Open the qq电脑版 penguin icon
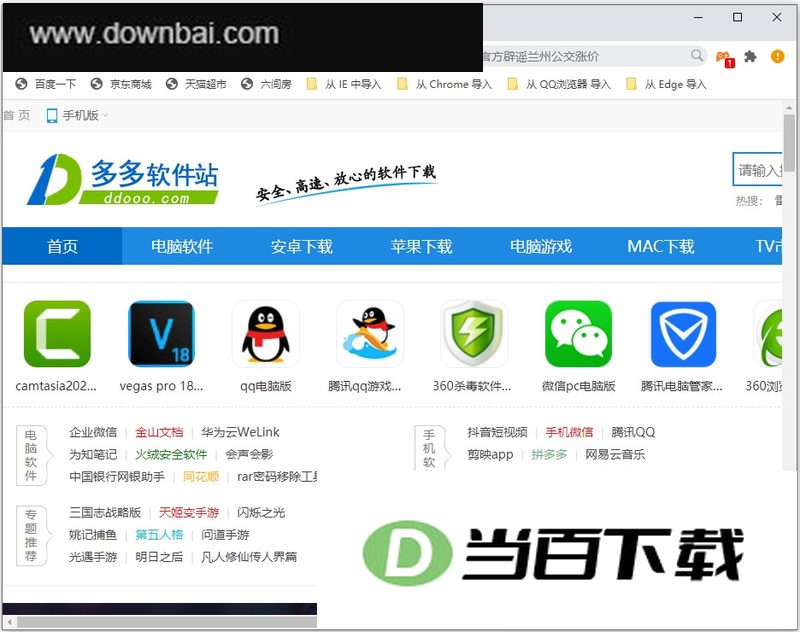 pyautogui.click(x=265, y=334)
